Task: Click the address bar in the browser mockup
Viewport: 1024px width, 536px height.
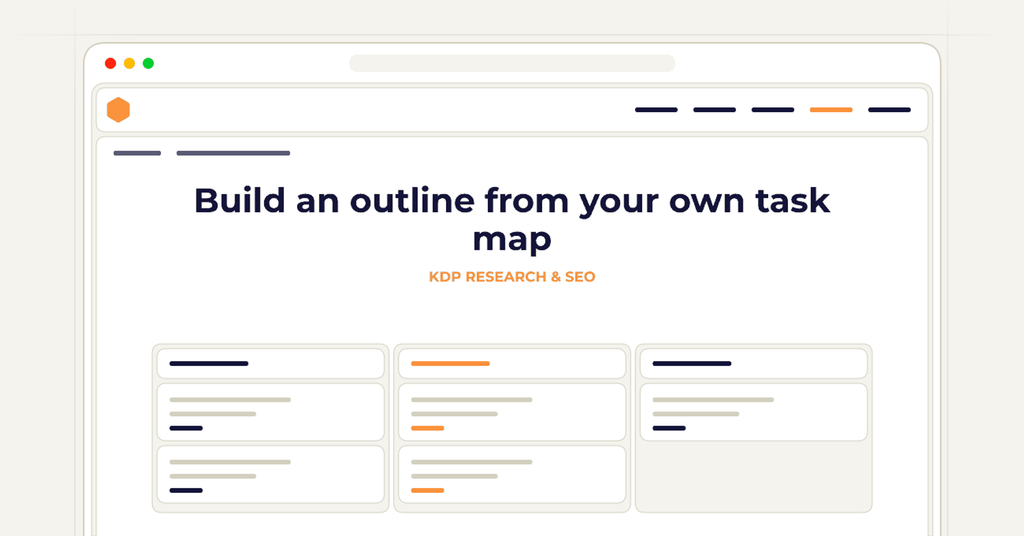Action: click(x=512, y=63)
